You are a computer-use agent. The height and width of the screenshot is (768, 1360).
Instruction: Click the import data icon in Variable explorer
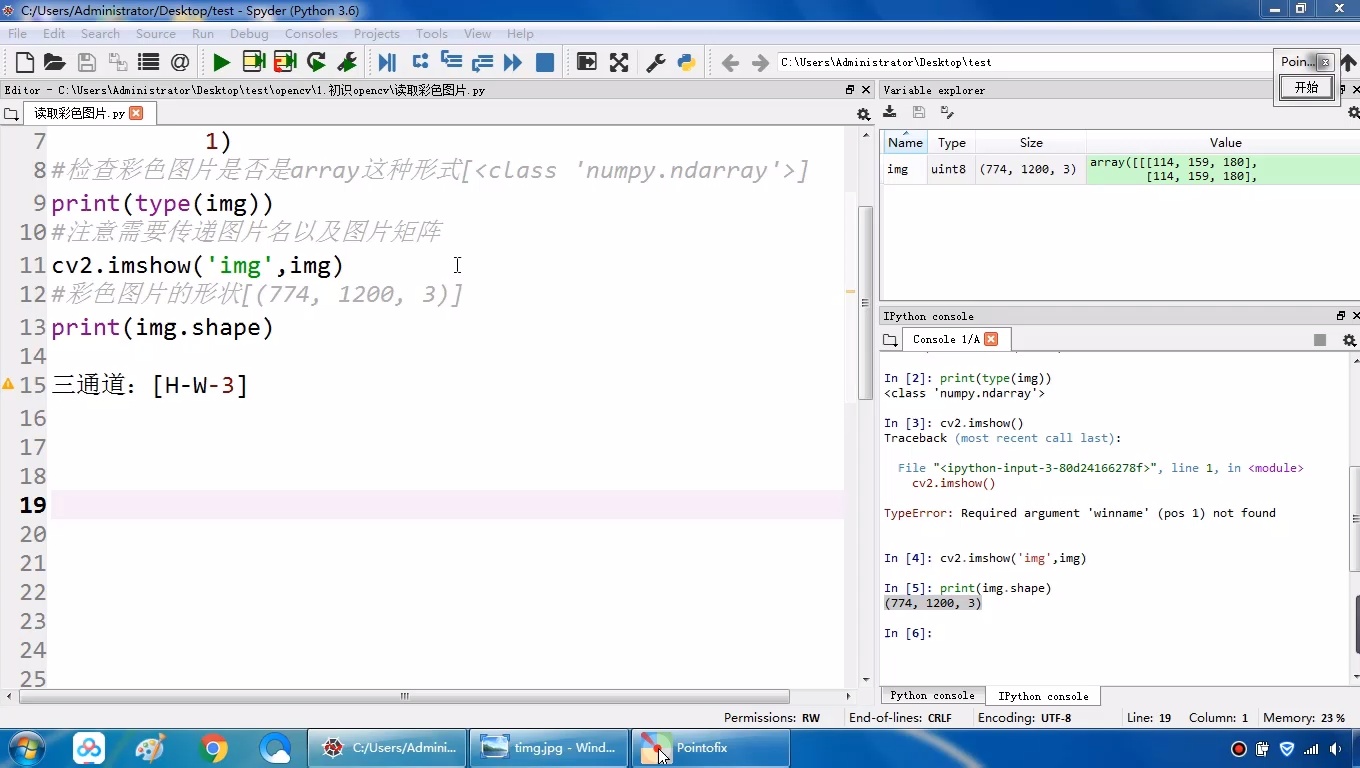pyautogui.click(x=891, y=113)
